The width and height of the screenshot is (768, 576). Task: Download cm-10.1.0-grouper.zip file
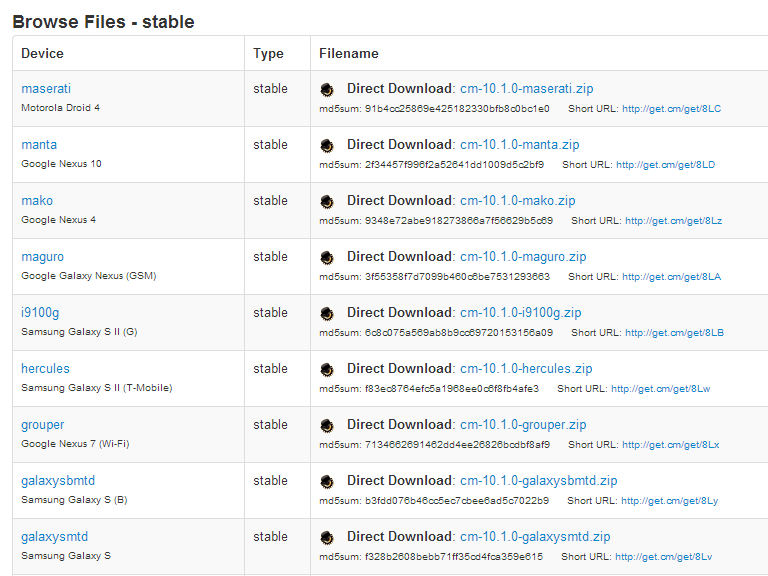pyautogui.click(x=523, y=425)
